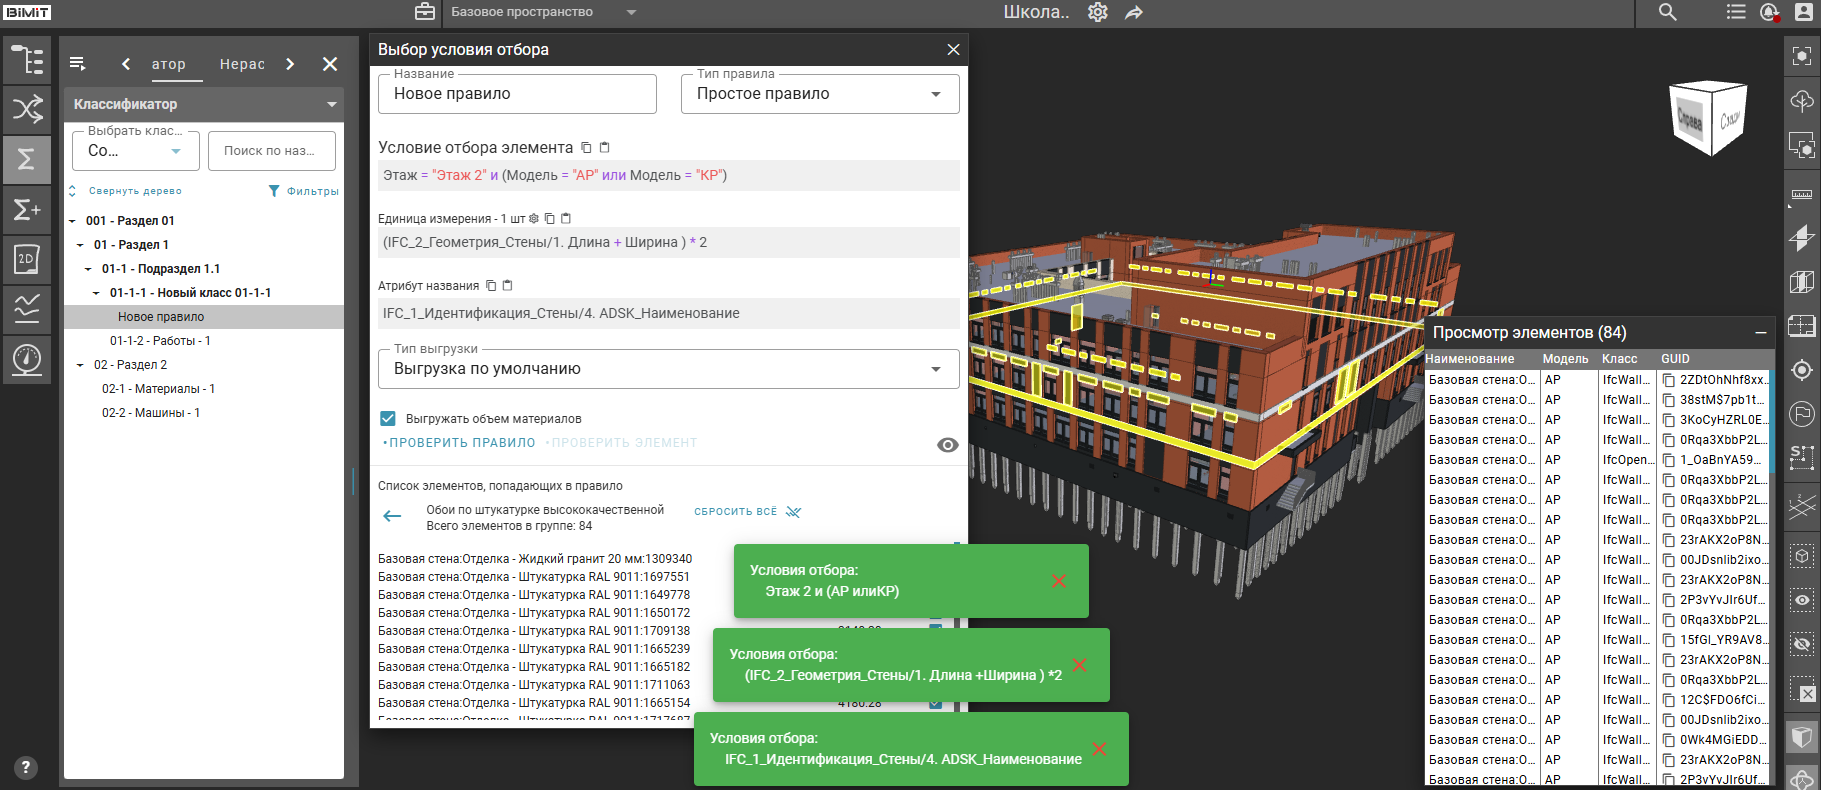Open the search magnifier in top bar

pos(1667,12)
